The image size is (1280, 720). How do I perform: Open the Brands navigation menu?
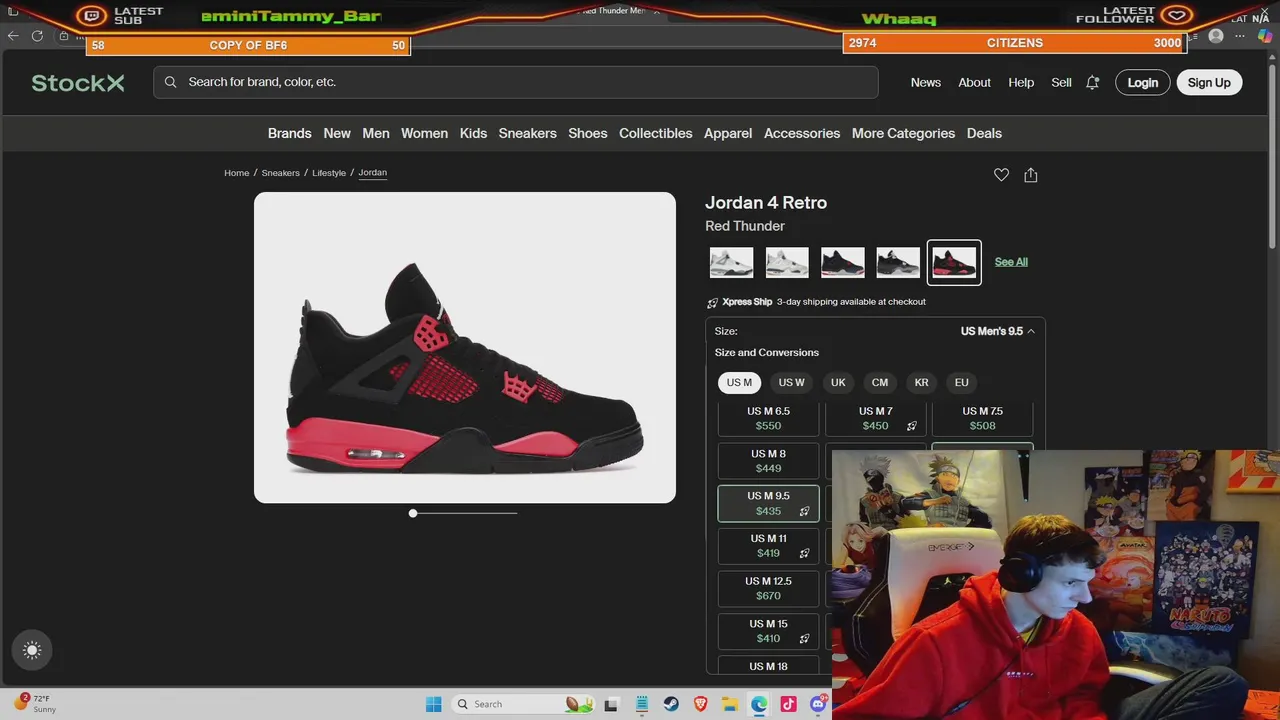[x=290, y=133]
